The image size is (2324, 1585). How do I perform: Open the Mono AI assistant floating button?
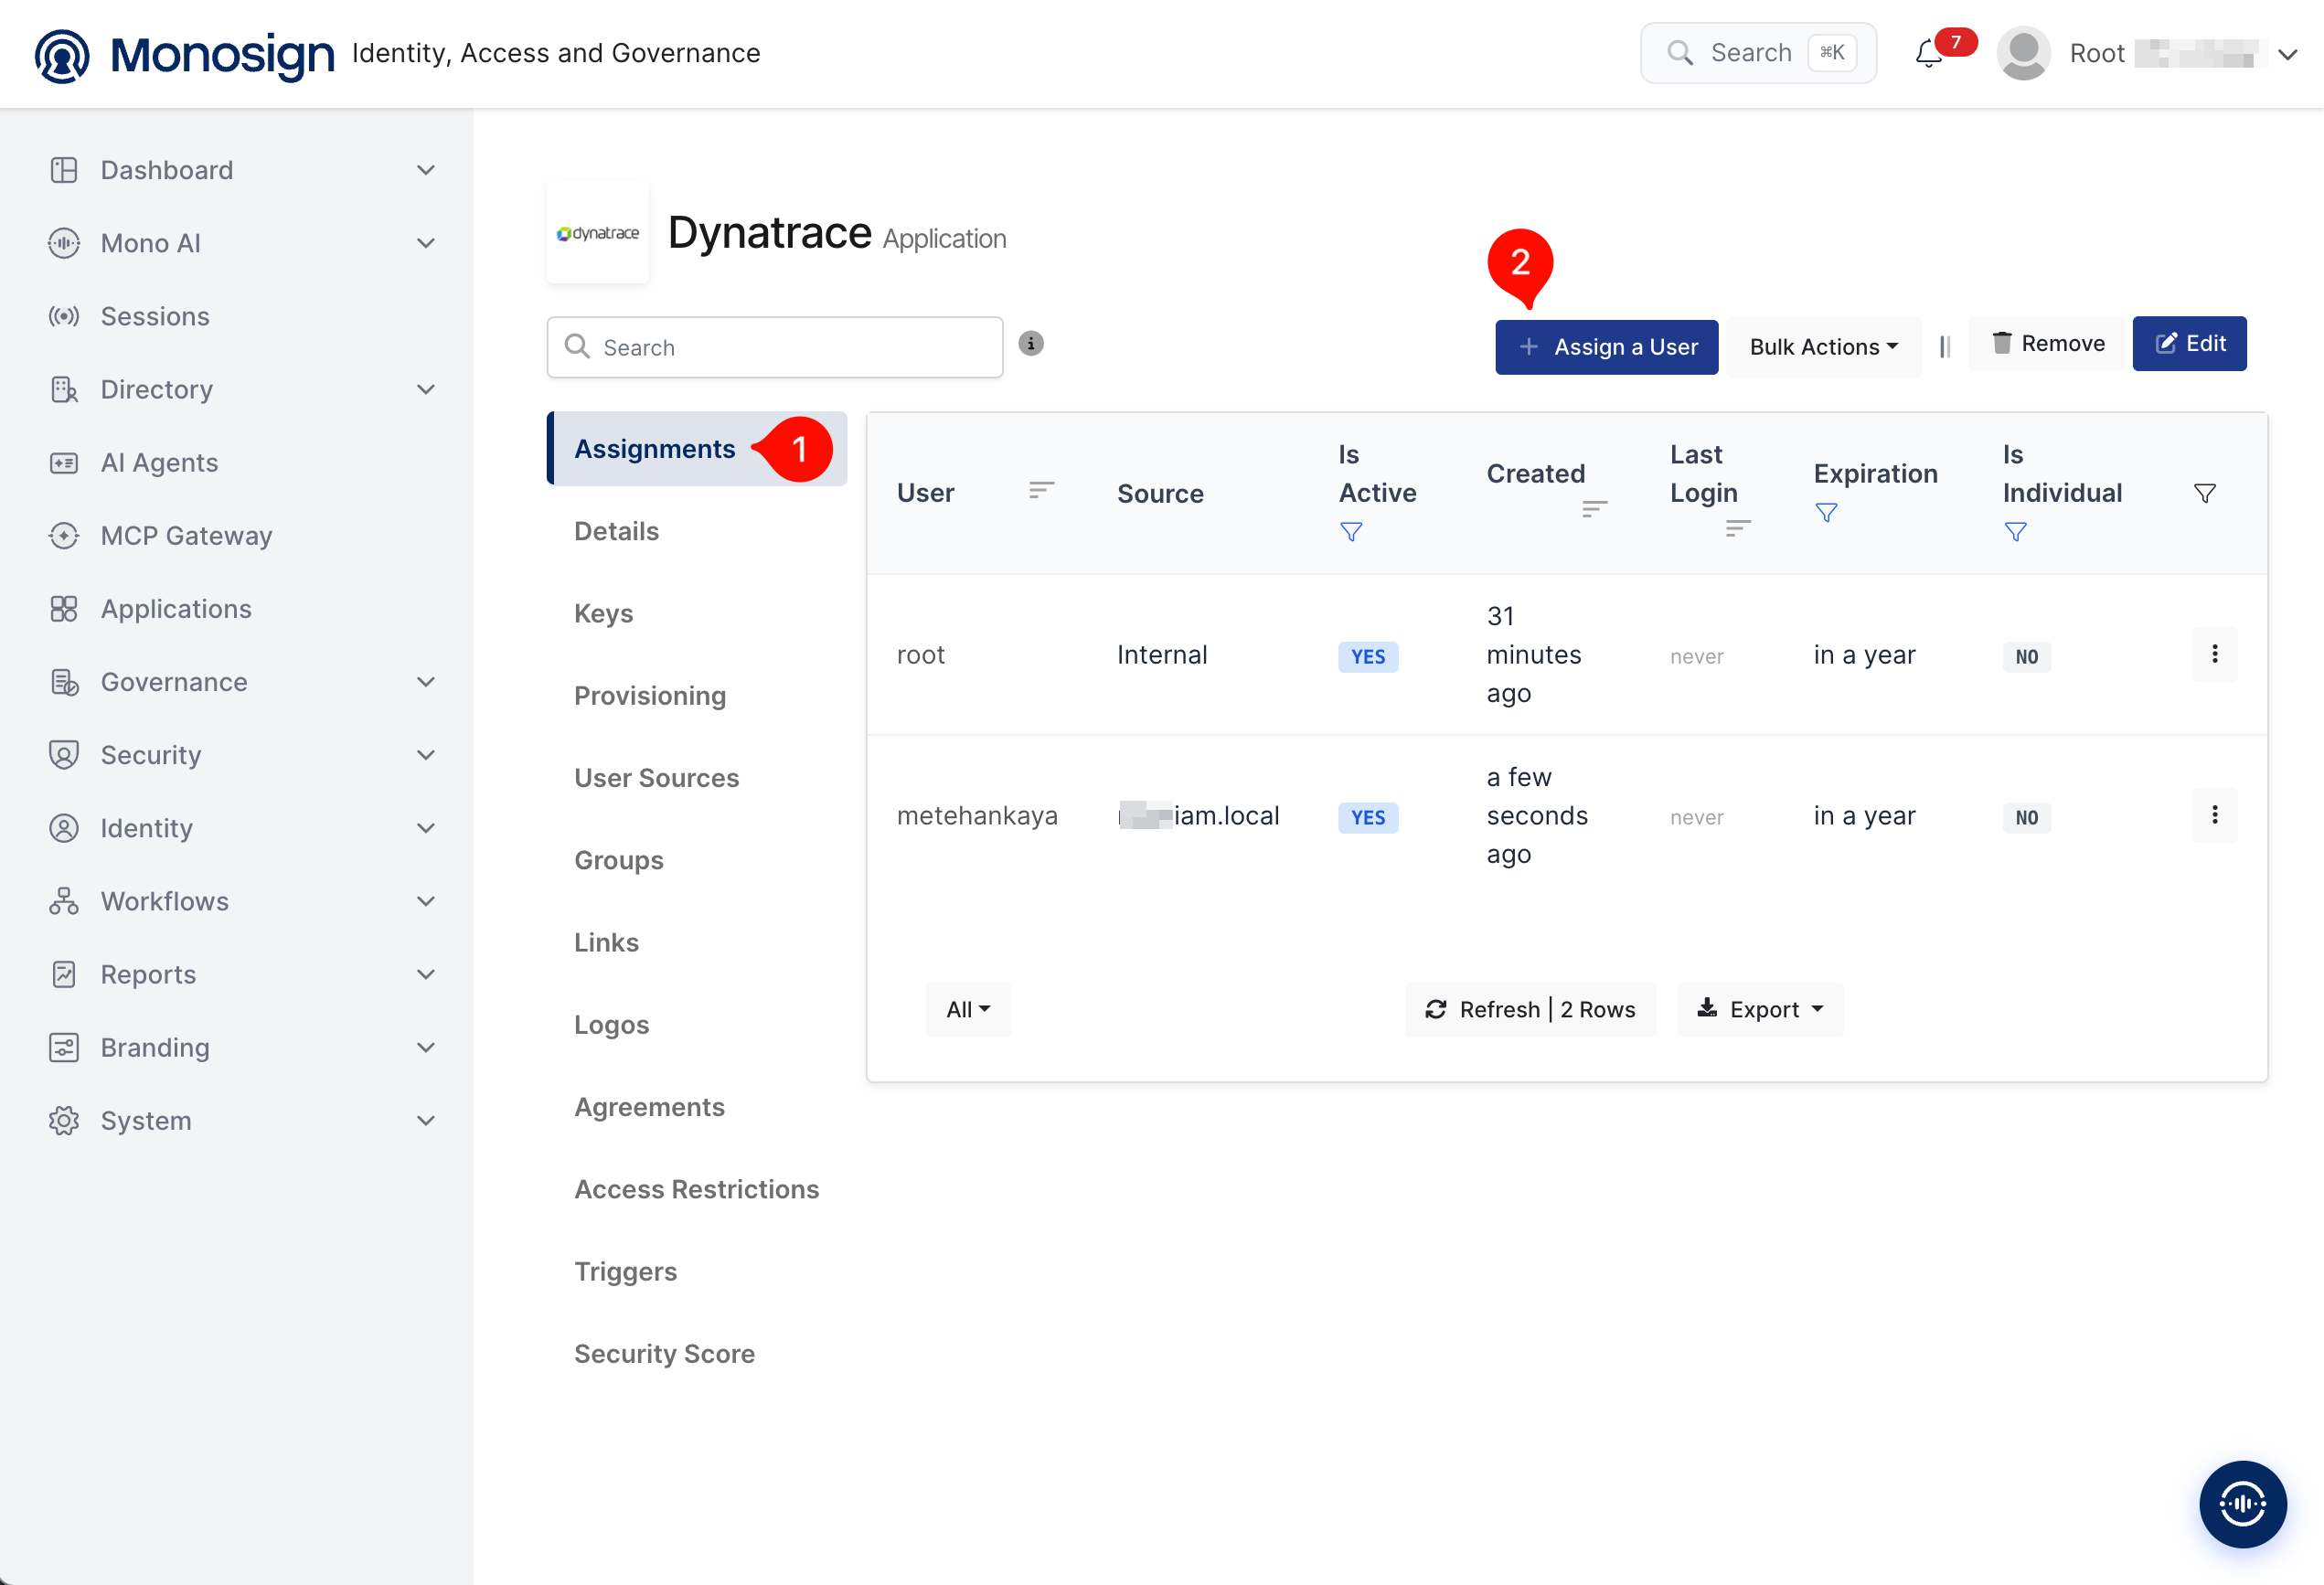2242,1503
